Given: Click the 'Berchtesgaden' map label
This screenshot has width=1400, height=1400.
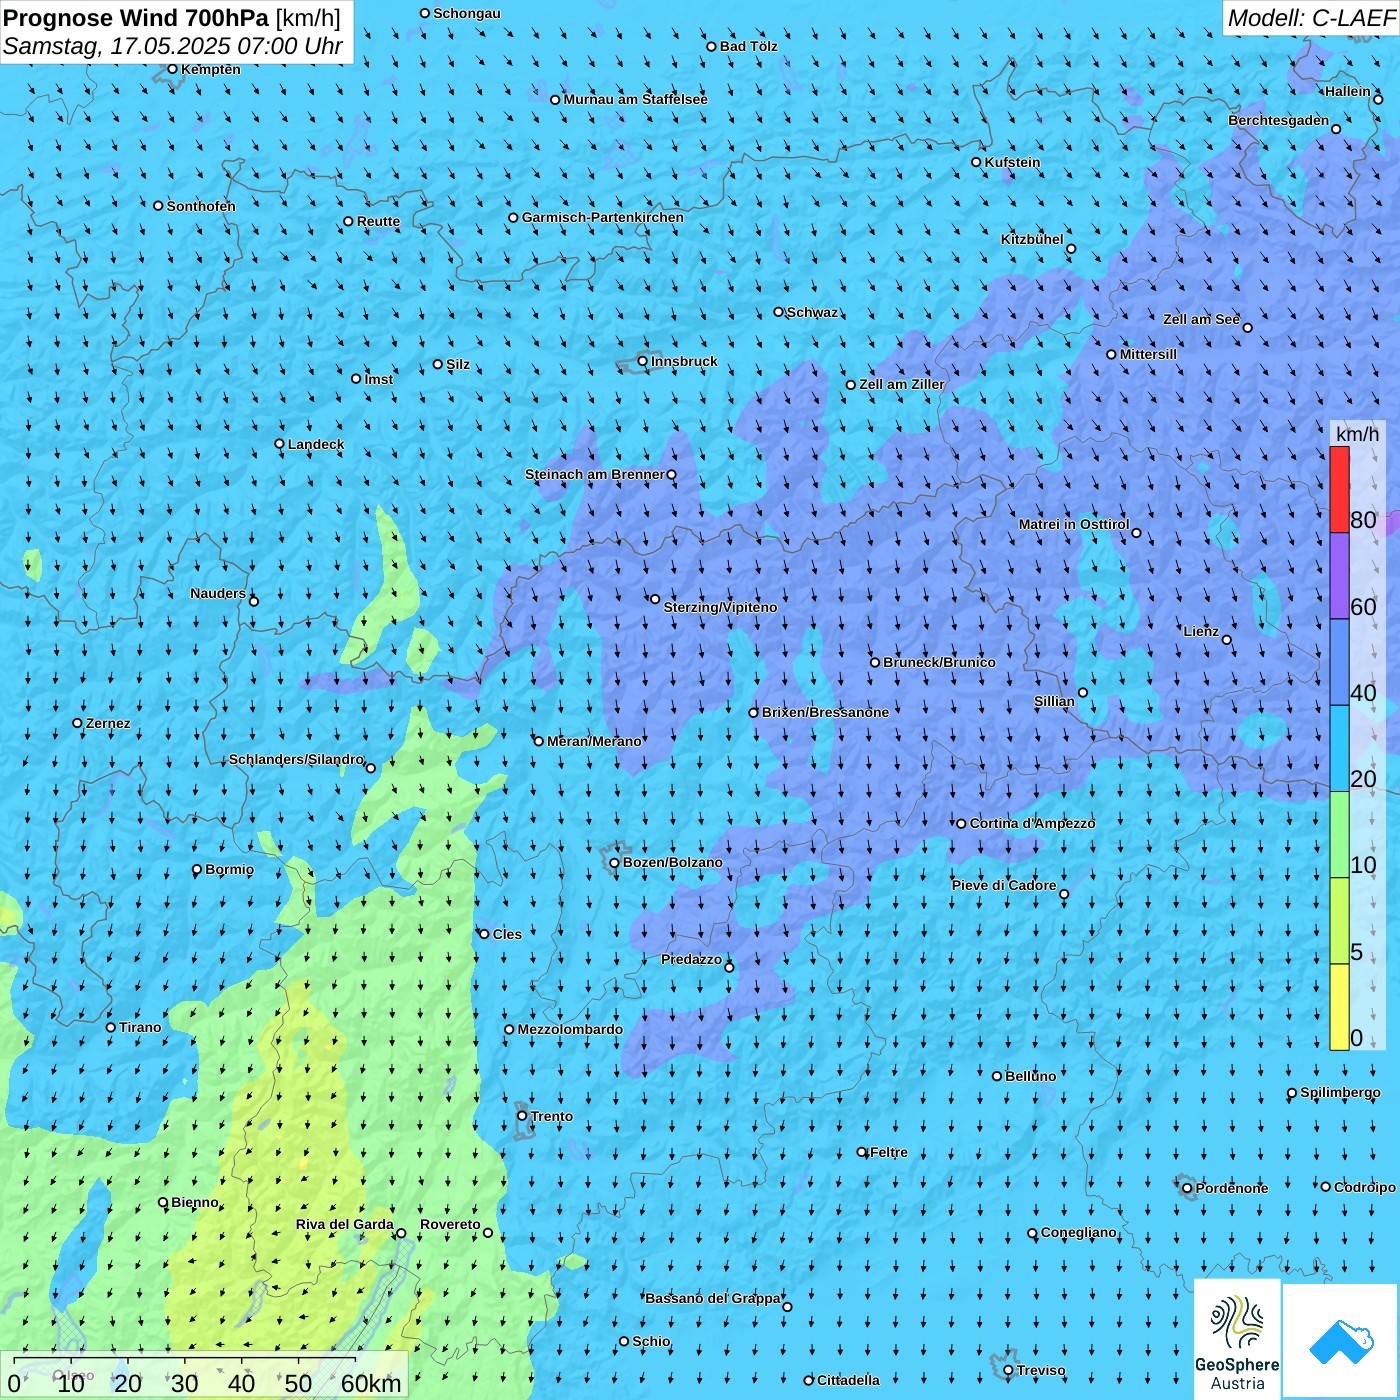Looking at the screenshot, I should click(x=1279, y=120).
